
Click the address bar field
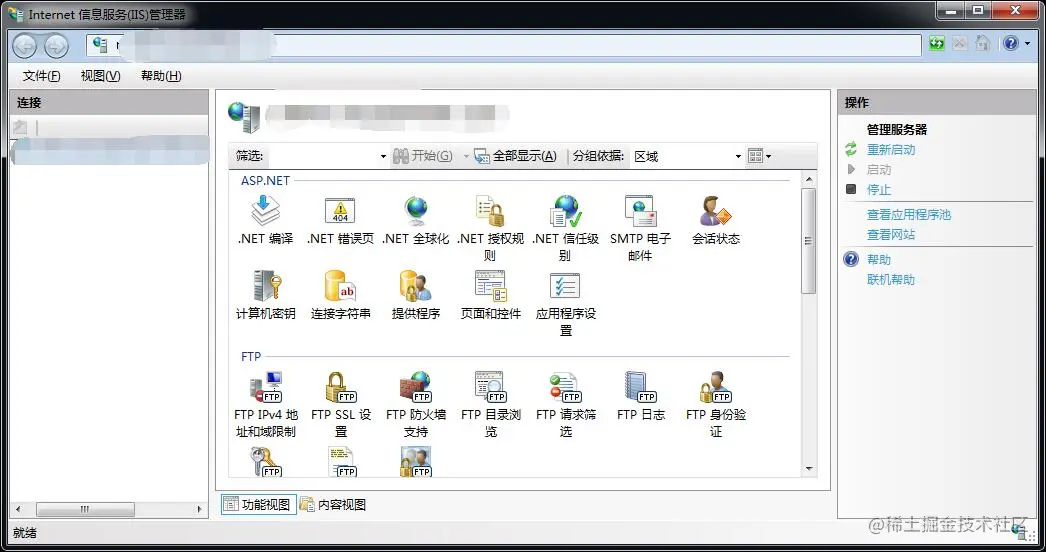[504, 45]
